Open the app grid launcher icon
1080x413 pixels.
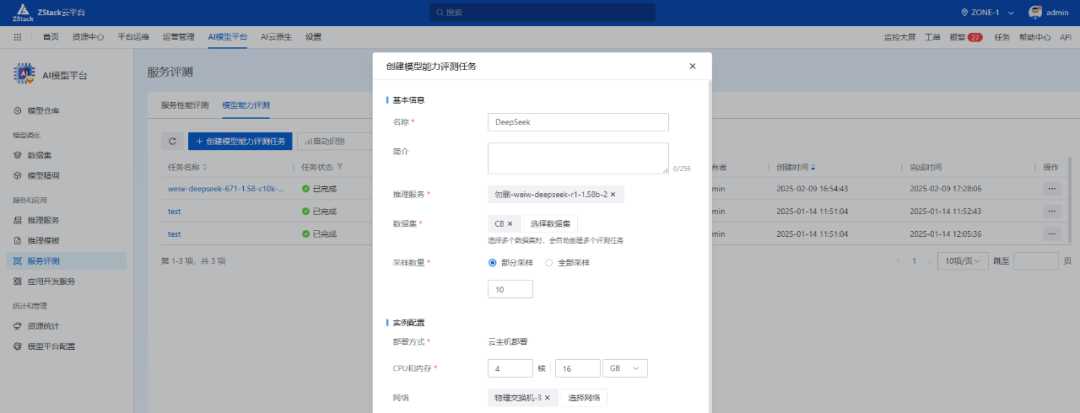tap(17, 37)
